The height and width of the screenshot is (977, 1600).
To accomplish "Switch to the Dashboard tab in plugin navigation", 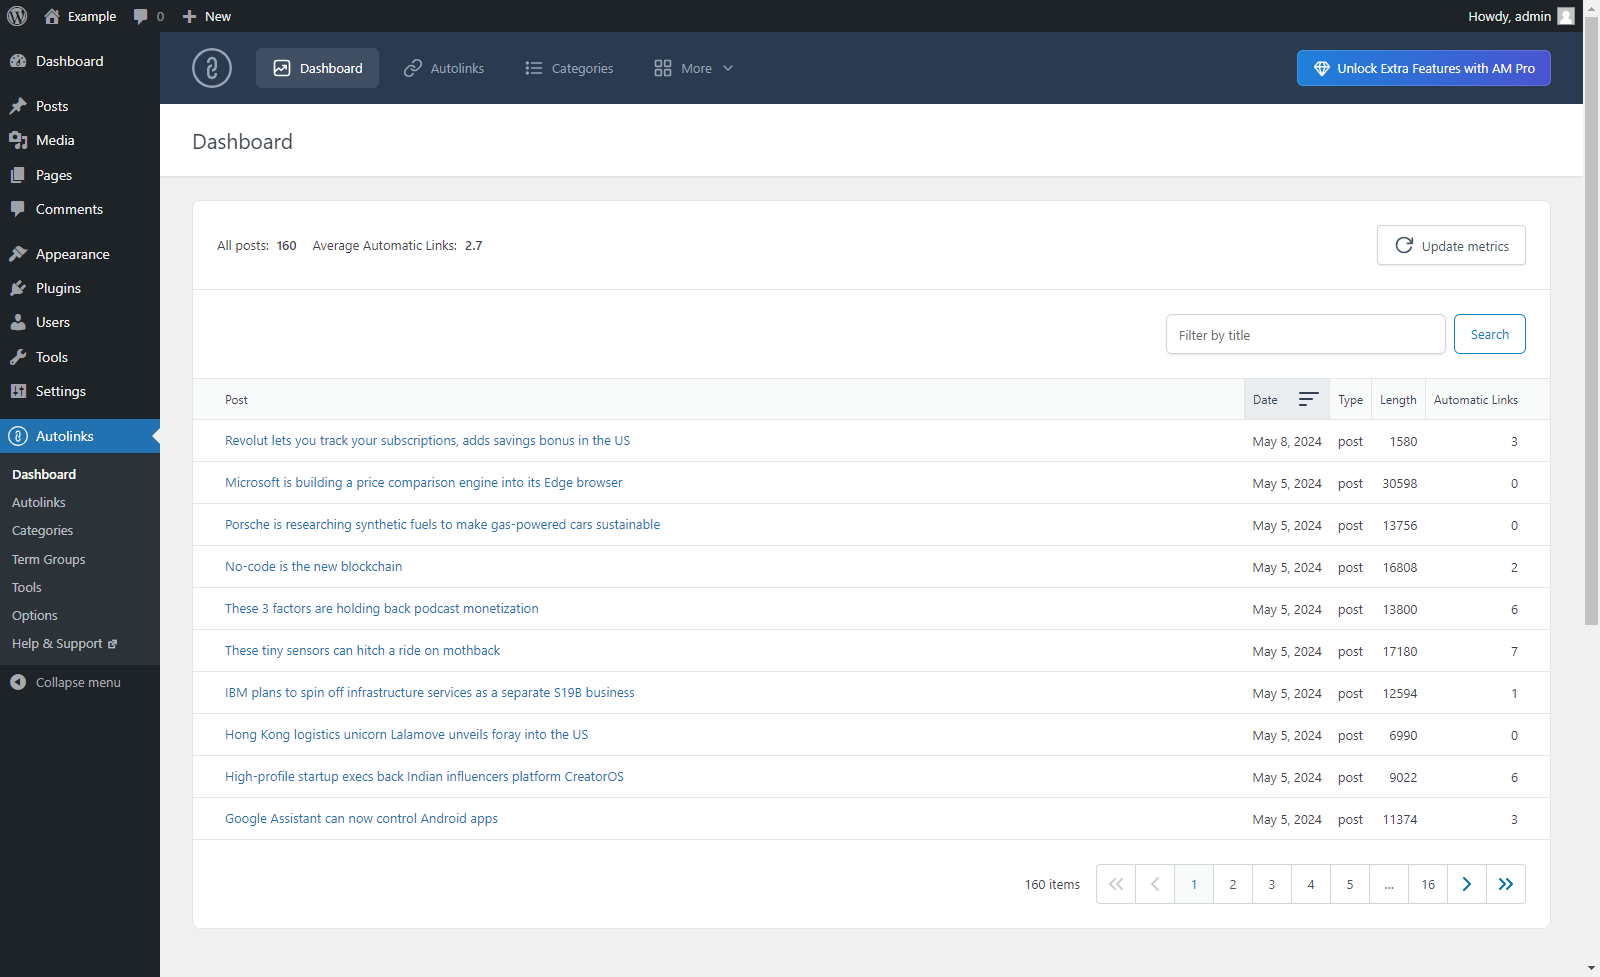I will [317, 68].
